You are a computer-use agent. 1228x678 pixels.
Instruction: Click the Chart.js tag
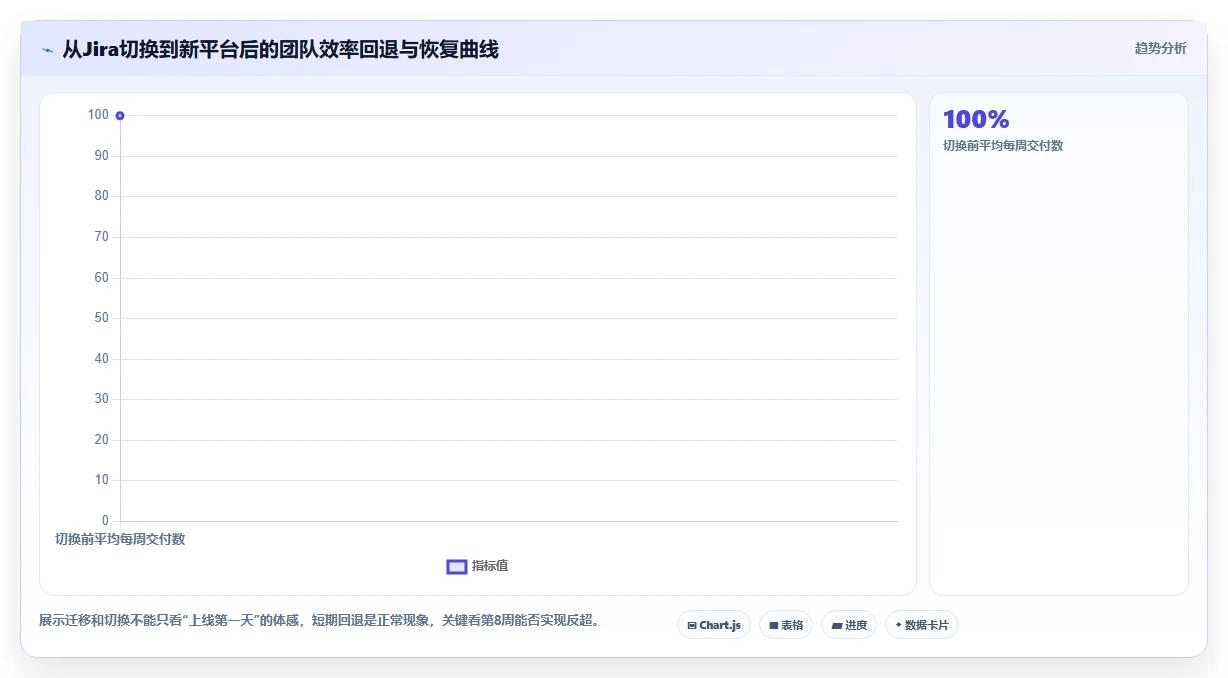(x=714, y=625)
